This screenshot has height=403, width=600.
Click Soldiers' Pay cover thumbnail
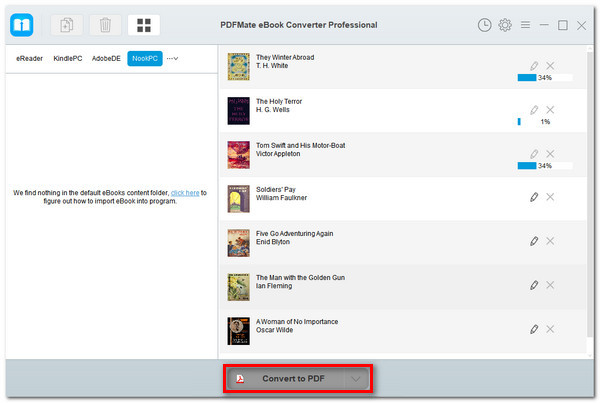click(238, 199)
